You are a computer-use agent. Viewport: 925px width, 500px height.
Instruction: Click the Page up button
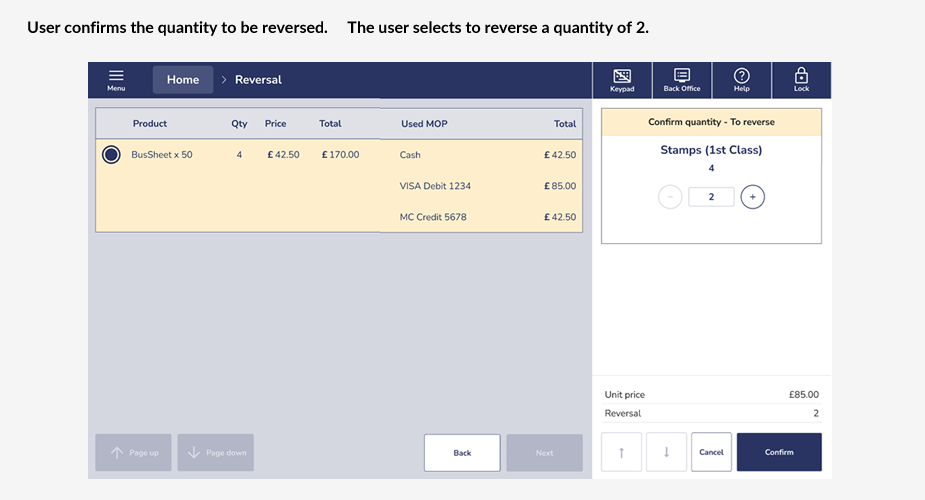pos(133,453)
